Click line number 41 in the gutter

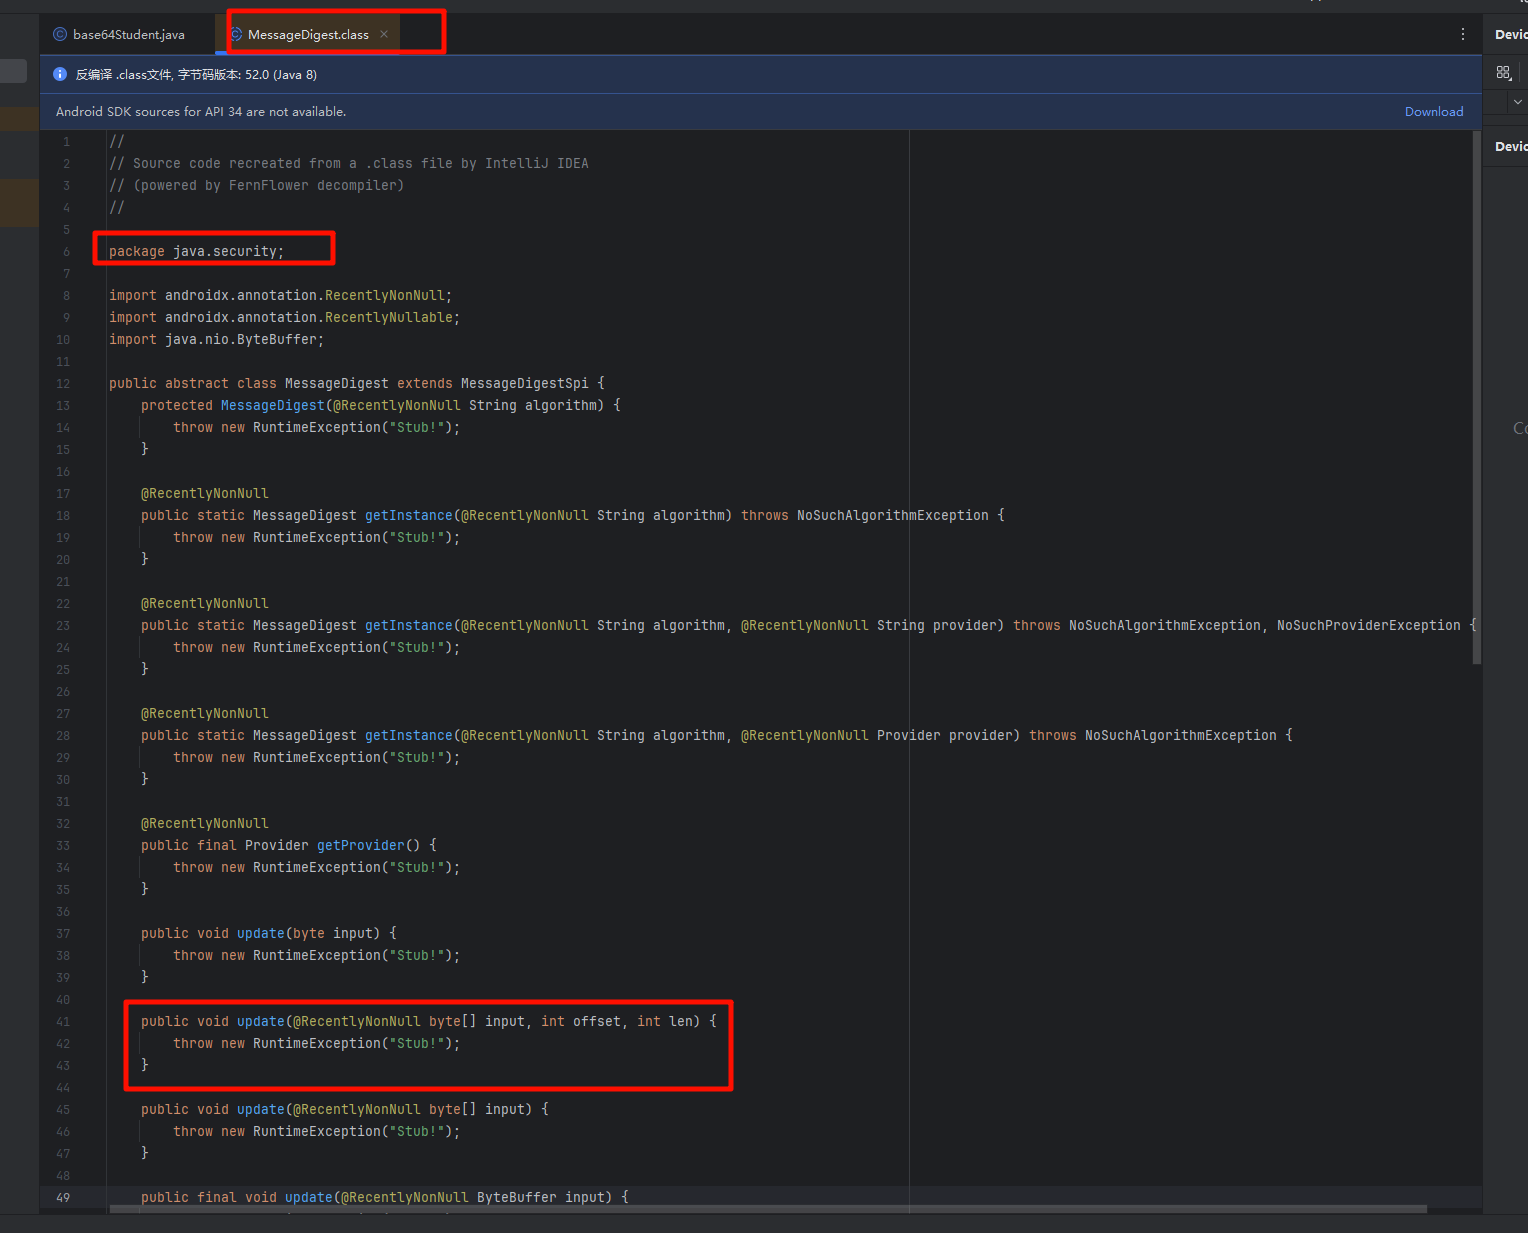tap(63, 1021)
